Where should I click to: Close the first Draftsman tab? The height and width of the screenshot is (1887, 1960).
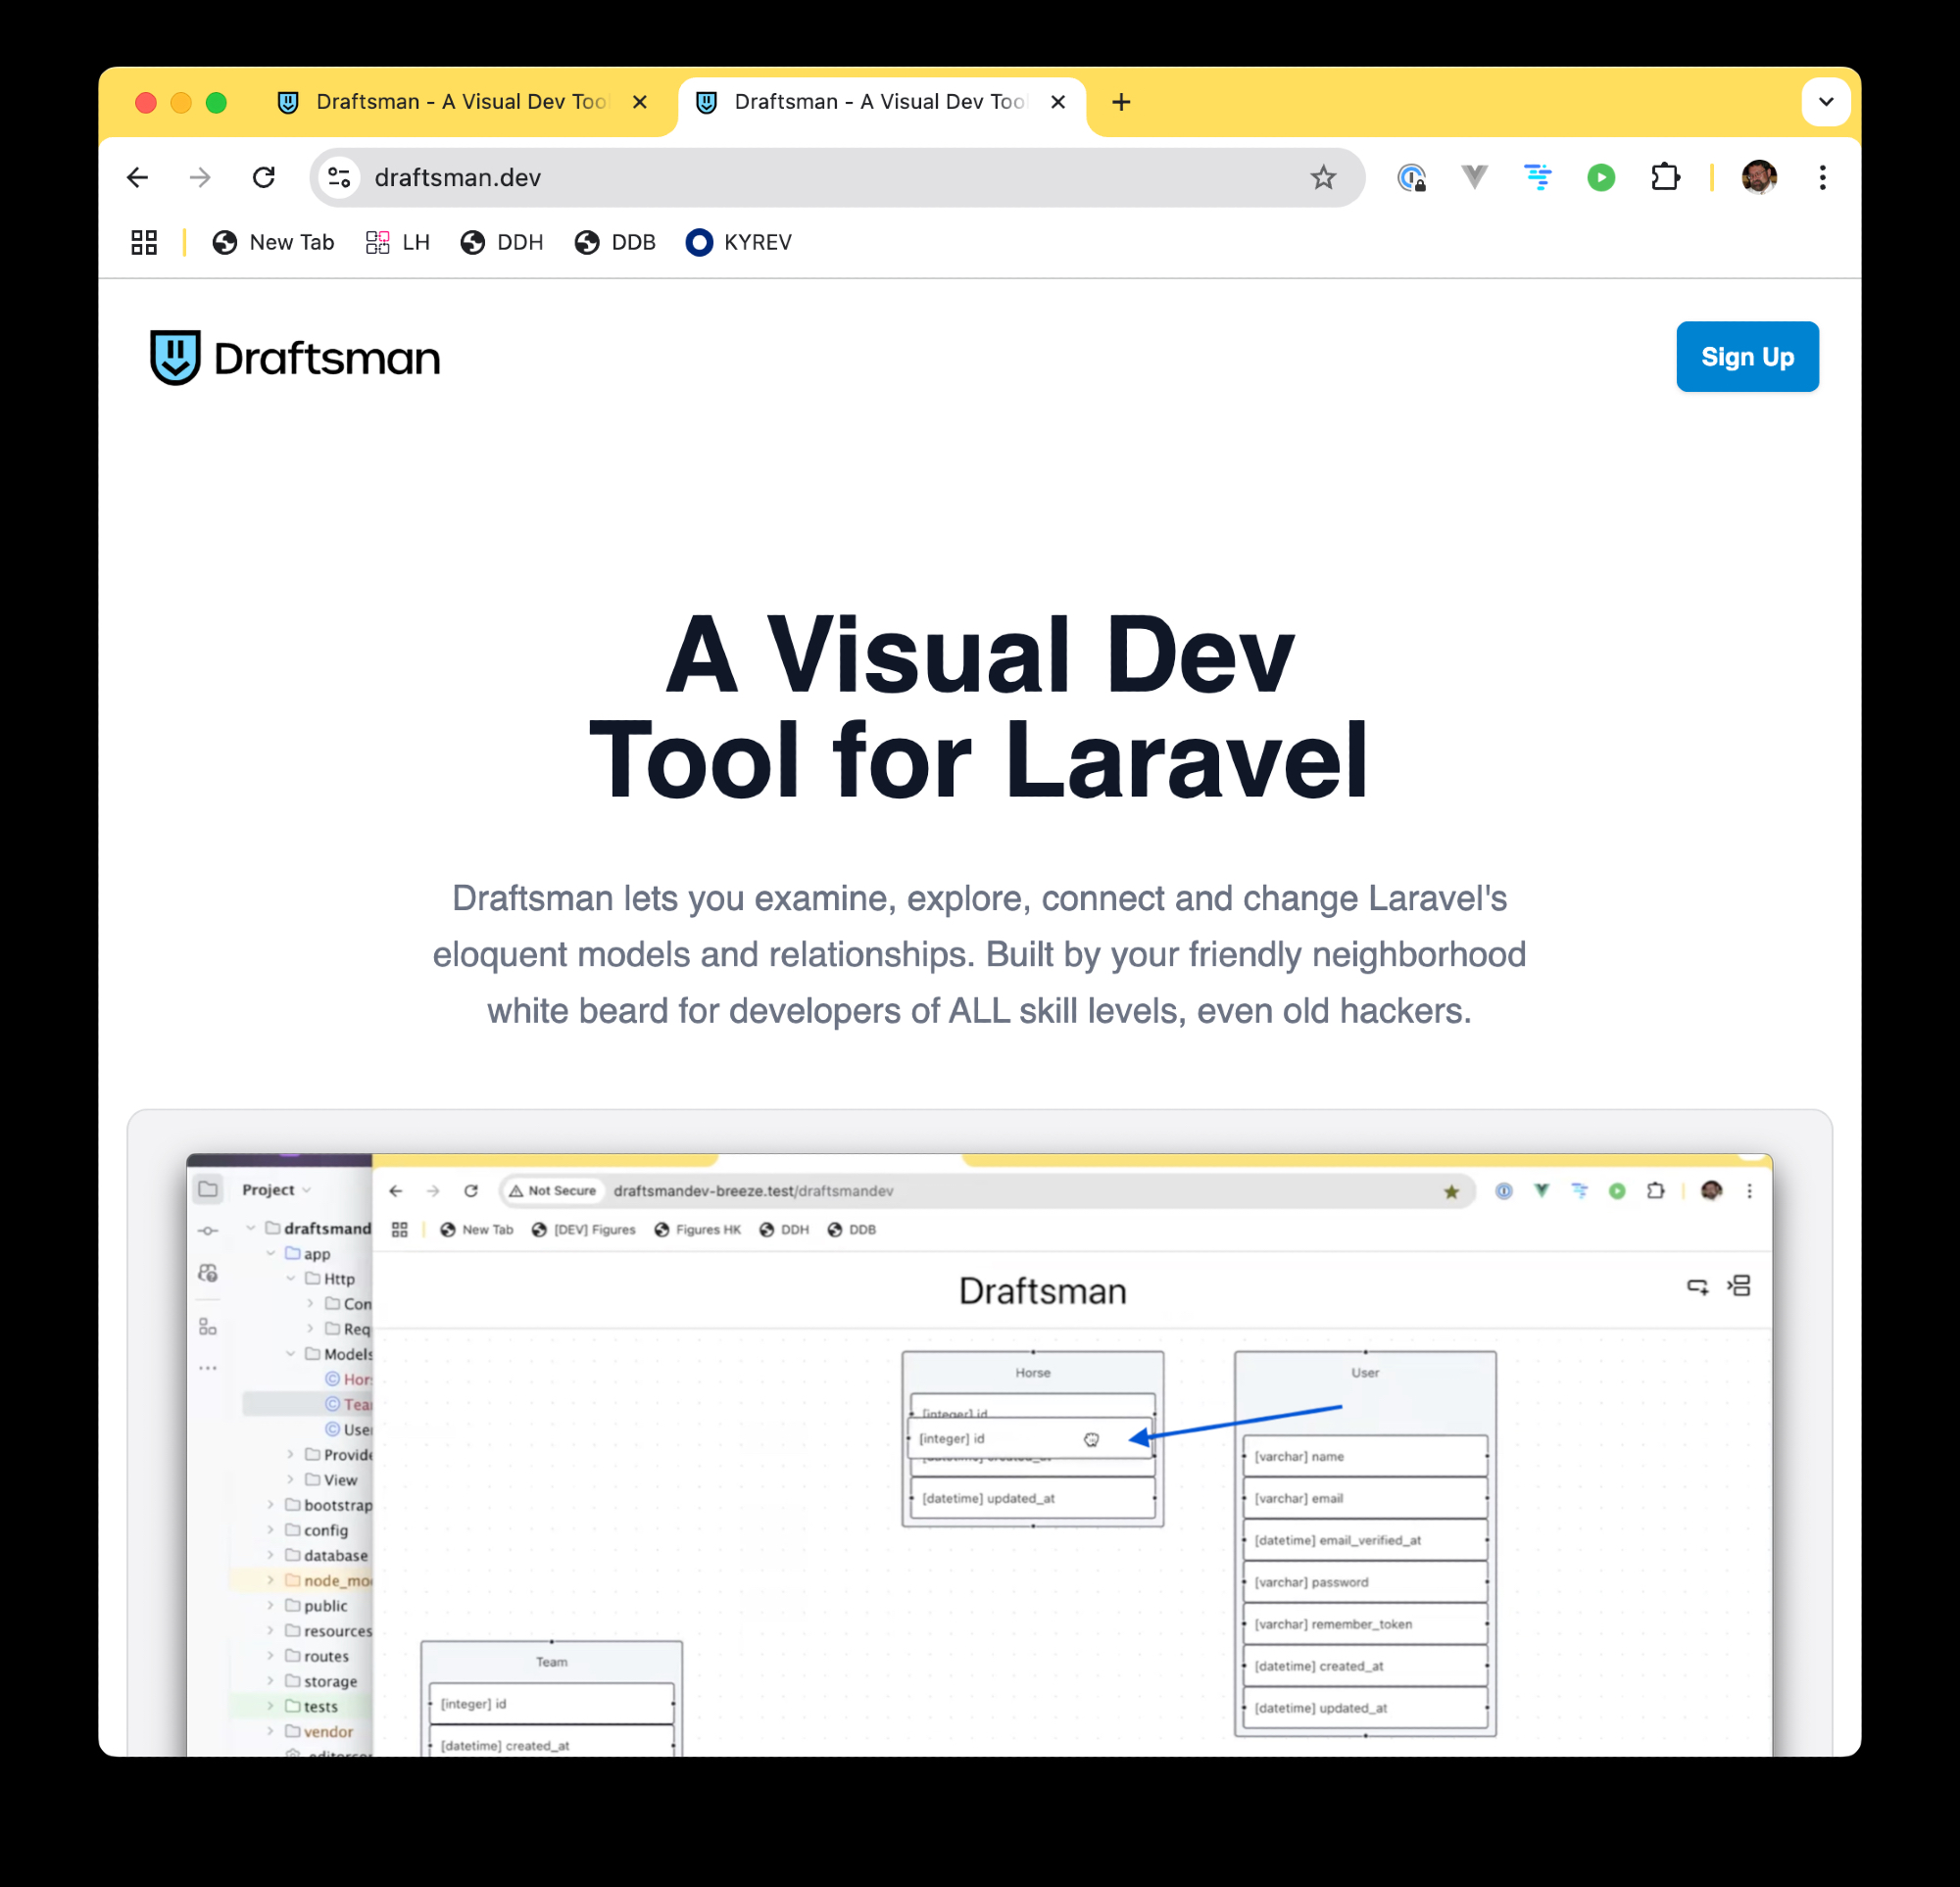(640, 102)
